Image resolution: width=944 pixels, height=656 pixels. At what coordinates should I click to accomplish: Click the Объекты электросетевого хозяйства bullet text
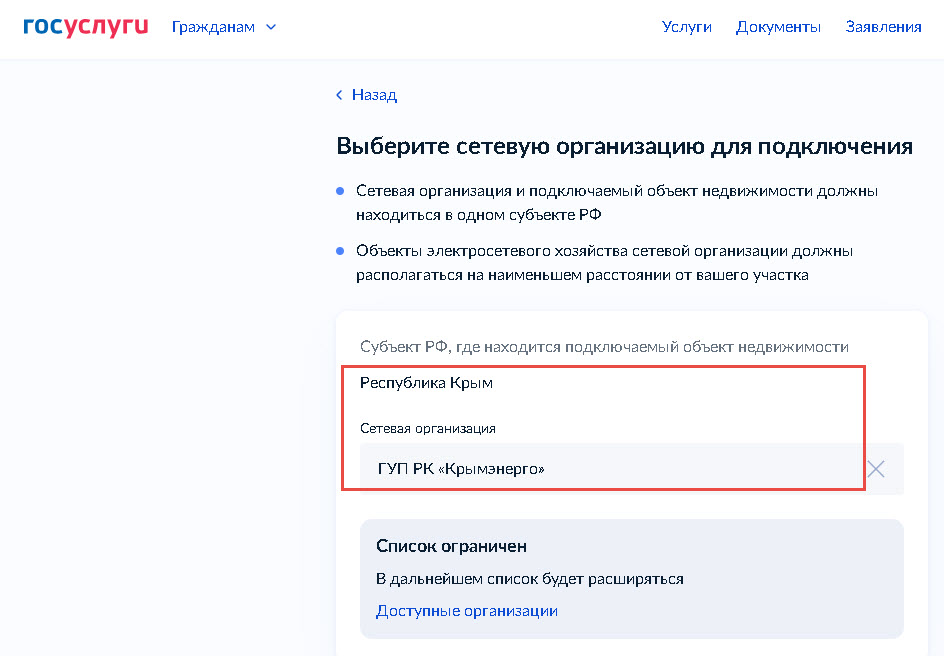pos(604,263)
